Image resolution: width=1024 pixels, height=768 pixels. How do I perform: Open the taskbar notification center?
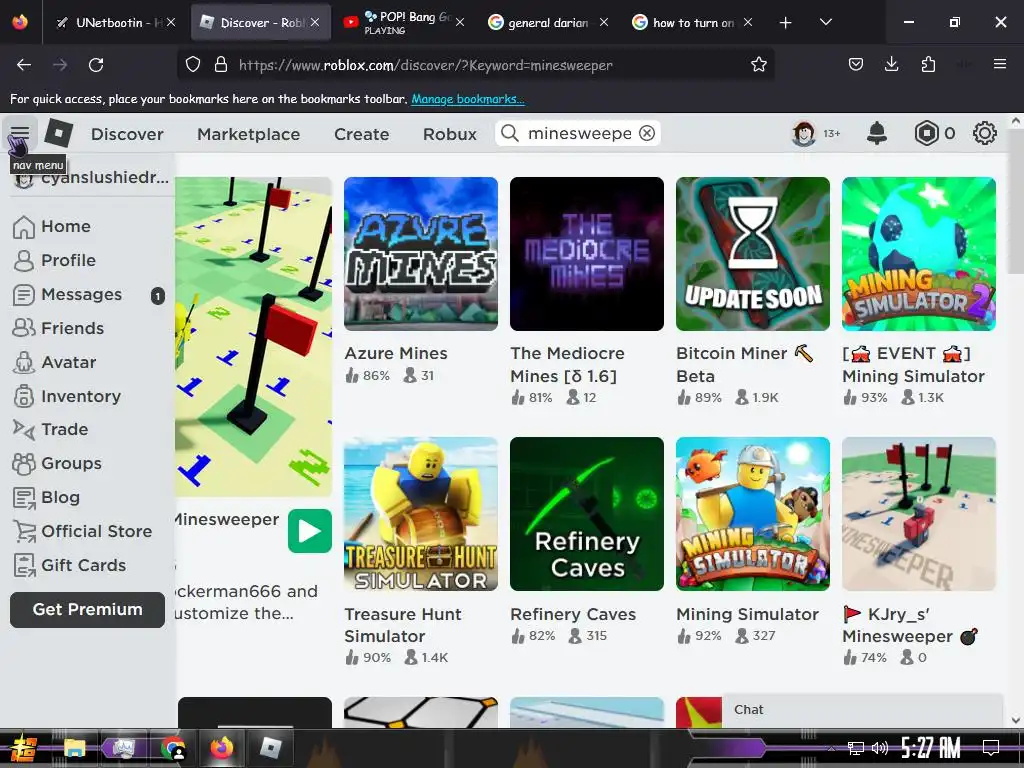[x=991, y=748]
